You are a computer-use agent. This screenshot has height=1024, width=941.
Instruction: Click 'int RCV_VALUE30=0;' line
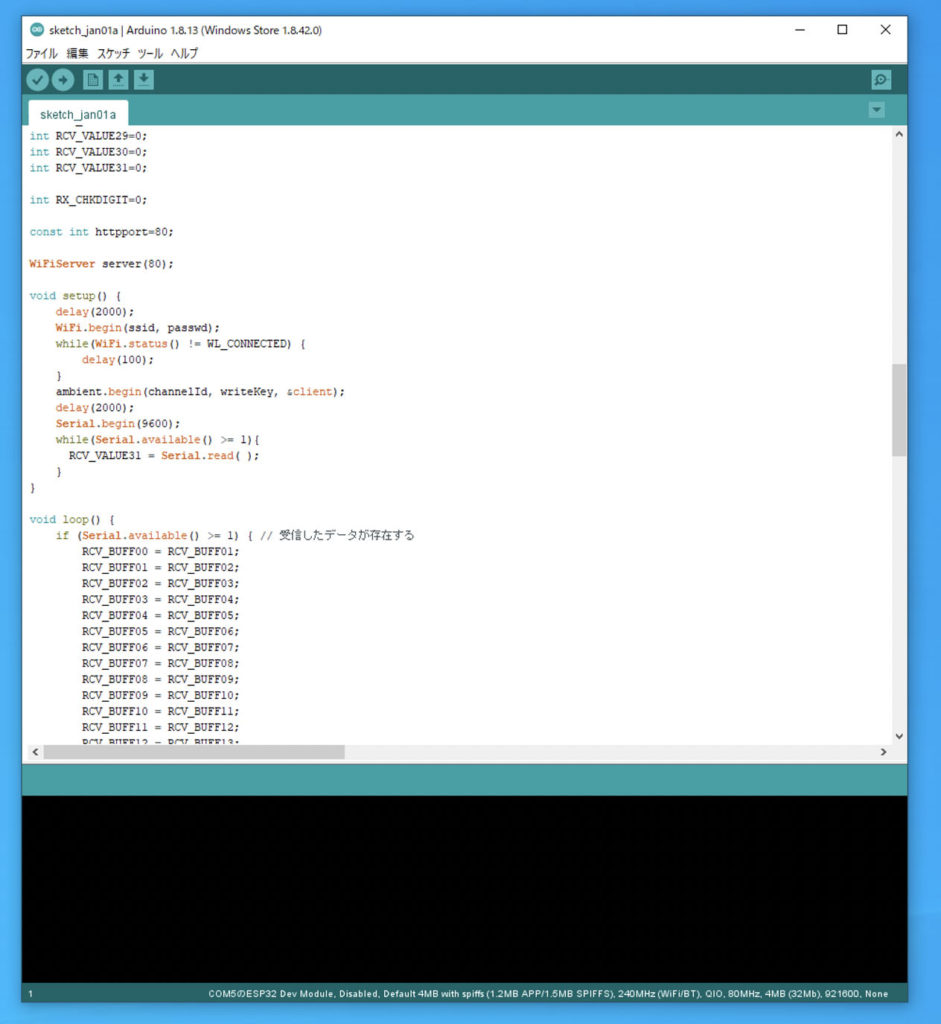88,152
